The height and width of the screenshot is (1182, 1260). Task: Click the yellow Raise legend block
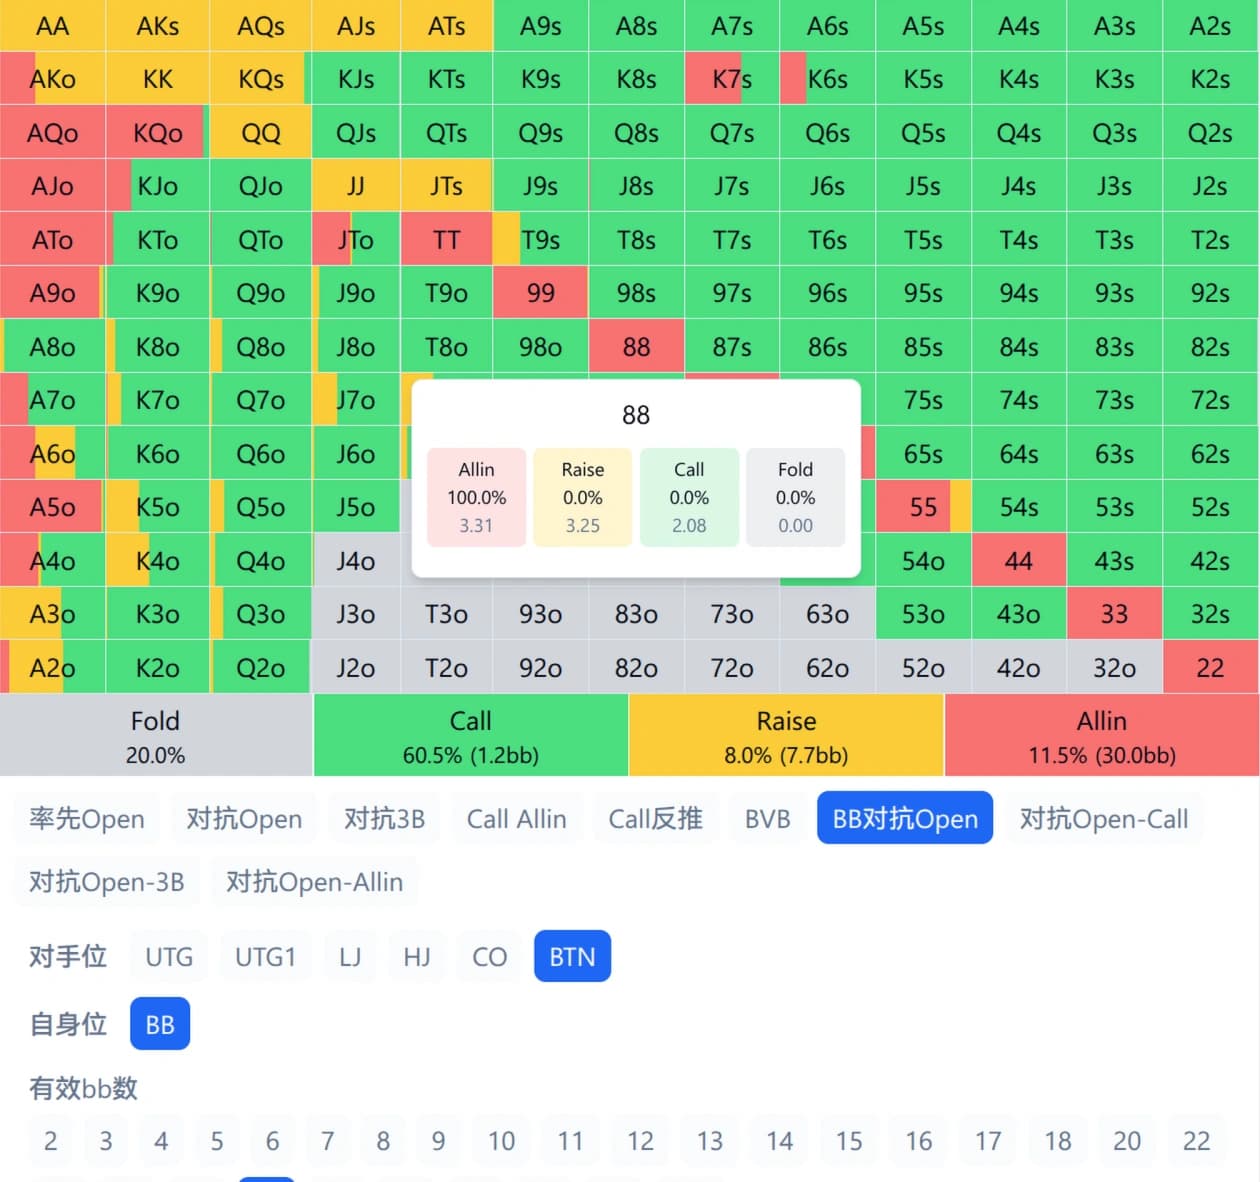(x=786, y=735)
